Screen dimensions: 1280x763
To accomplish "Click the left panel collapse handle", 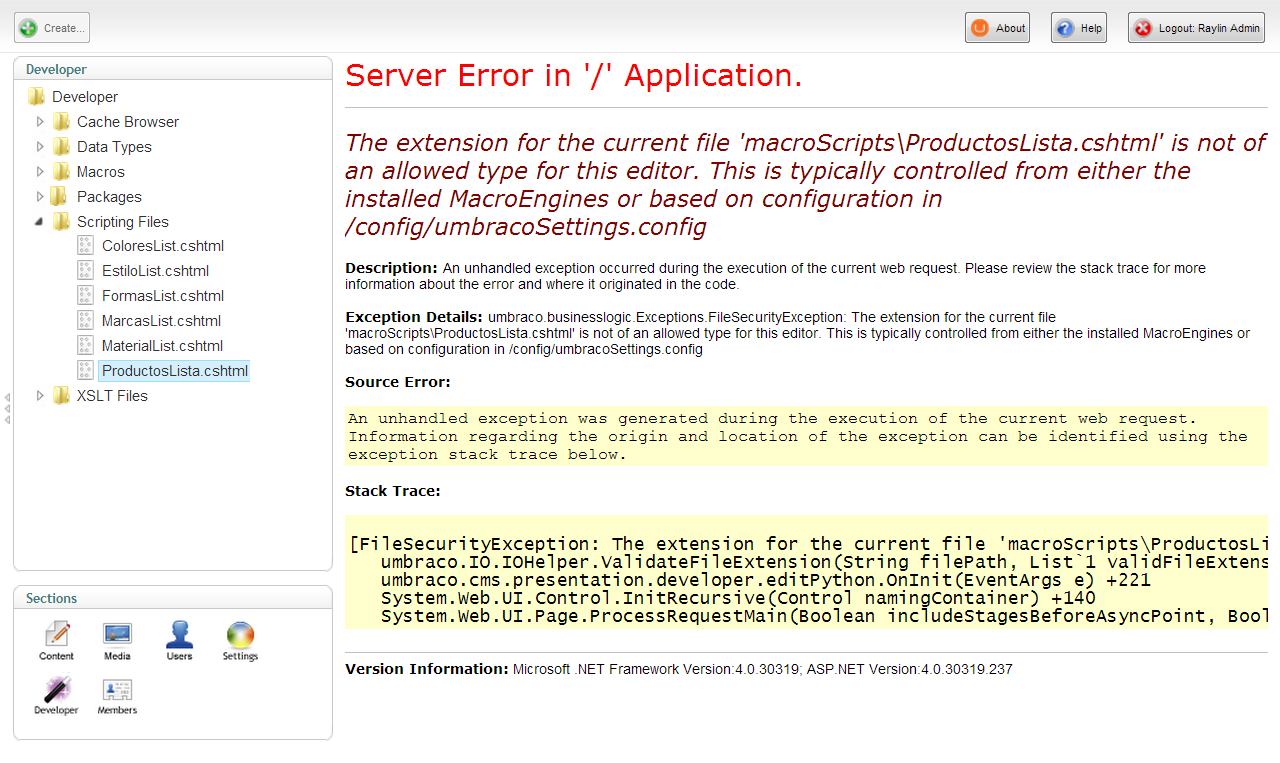I will point(7,408).
